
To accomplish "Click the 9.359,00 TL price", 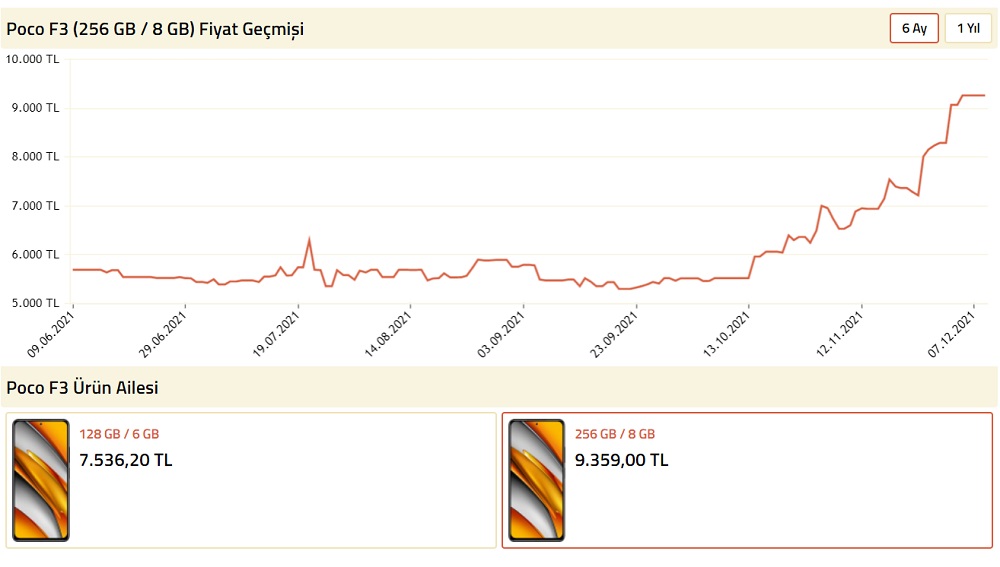I will pos(621,460).
